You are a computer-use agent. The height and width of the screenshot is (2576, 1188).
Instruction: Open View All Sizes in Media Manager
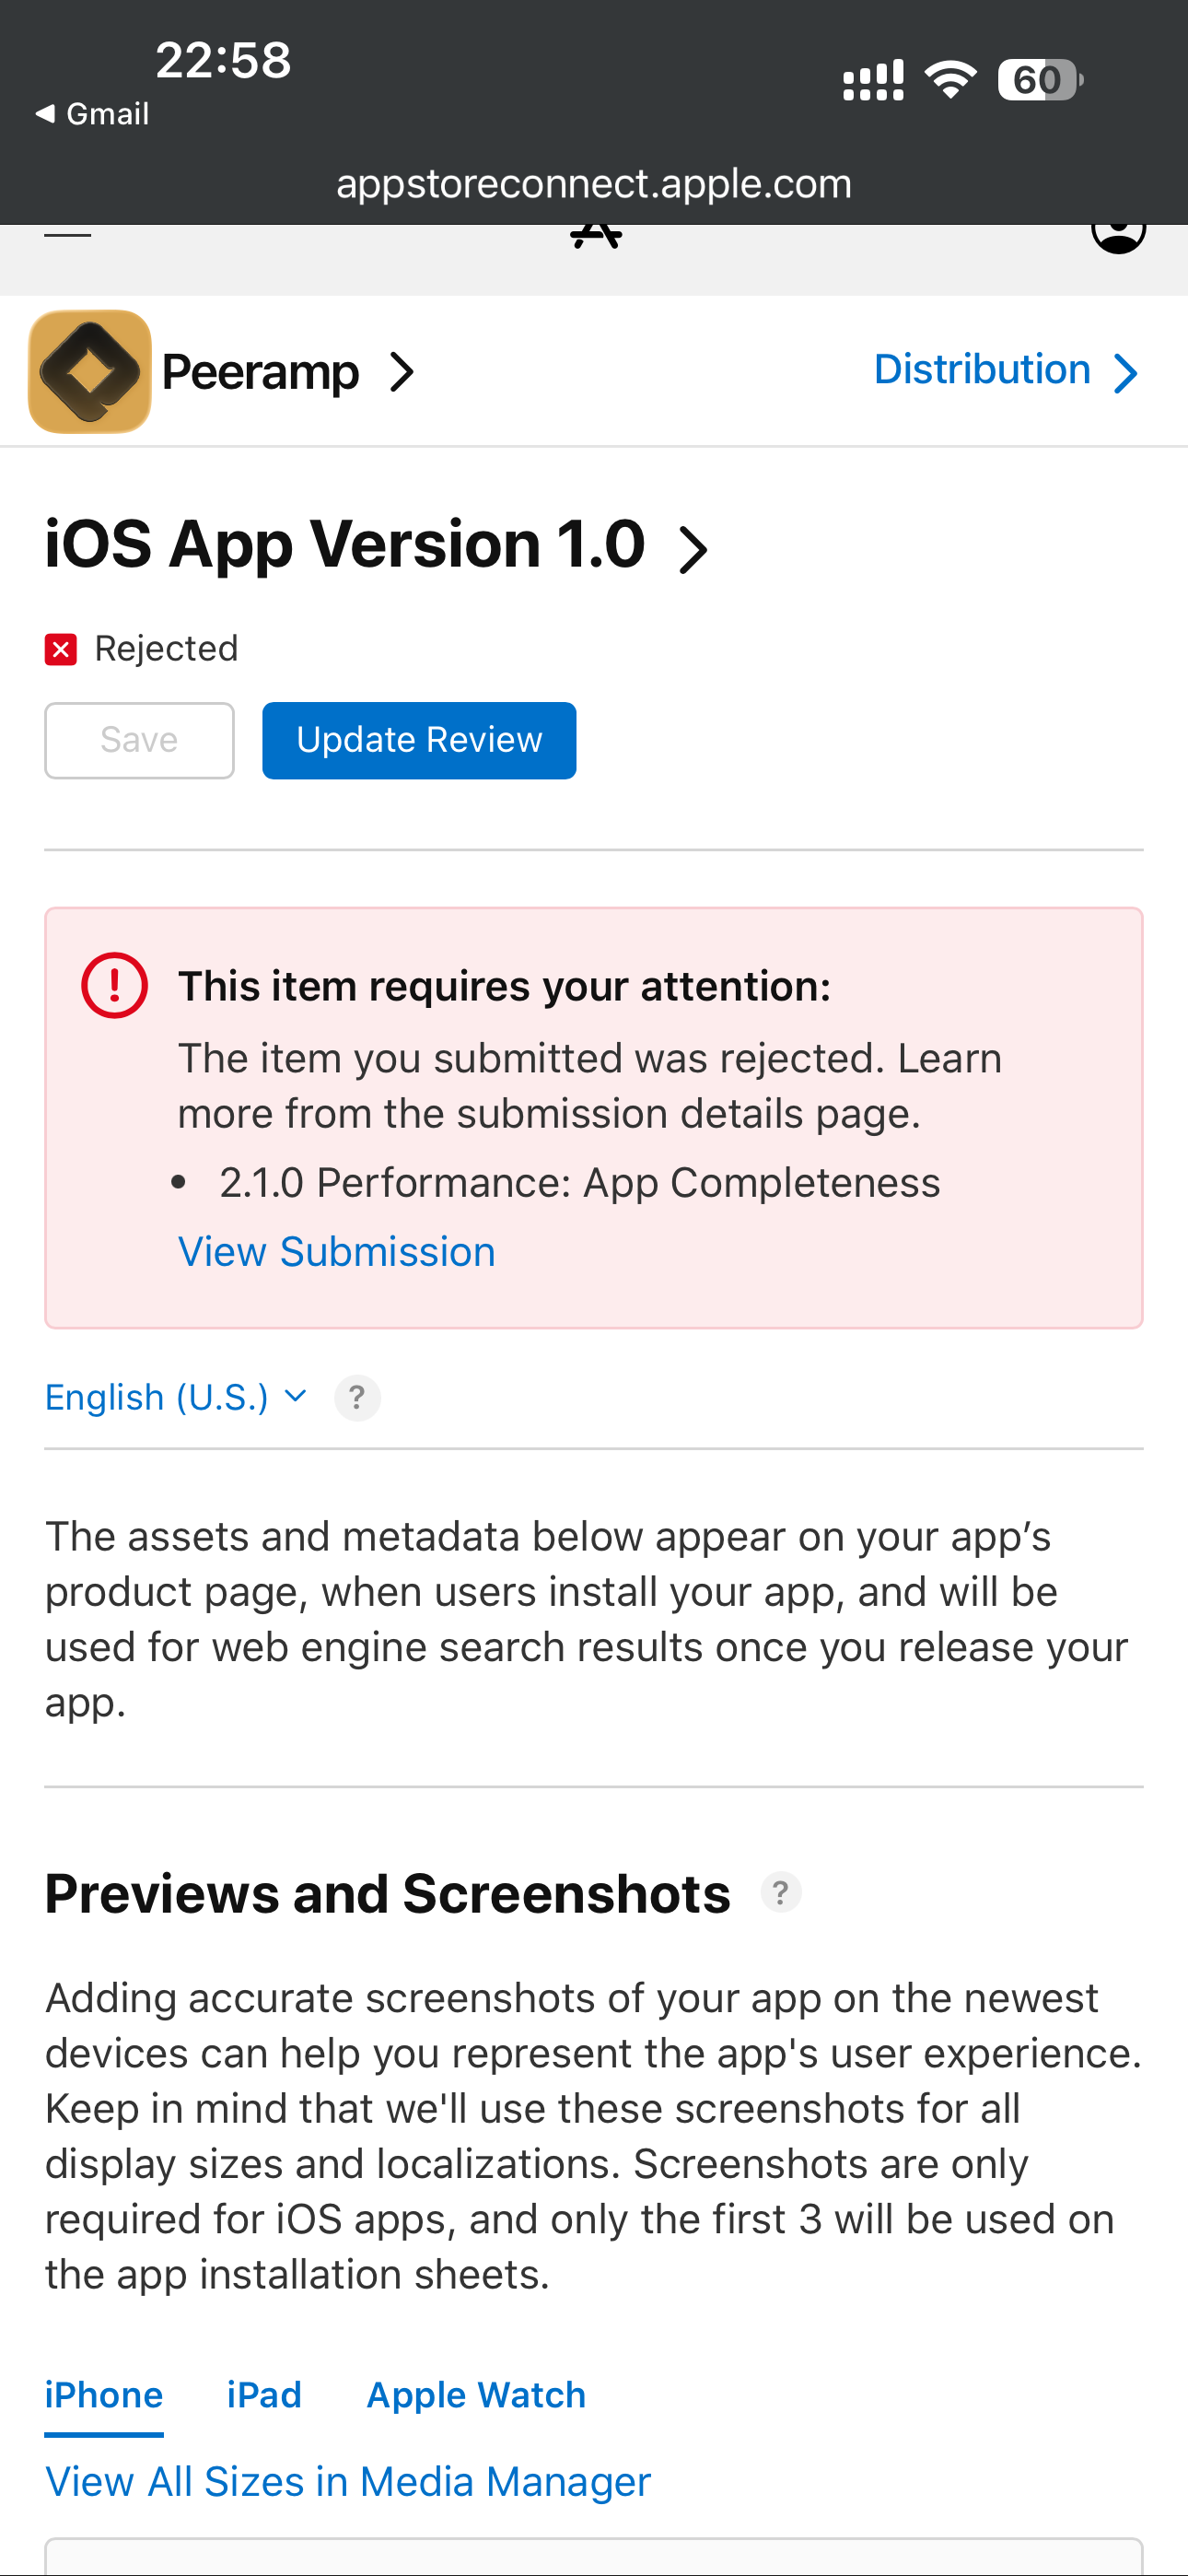pyautogui.click(x=348, y=2481)
